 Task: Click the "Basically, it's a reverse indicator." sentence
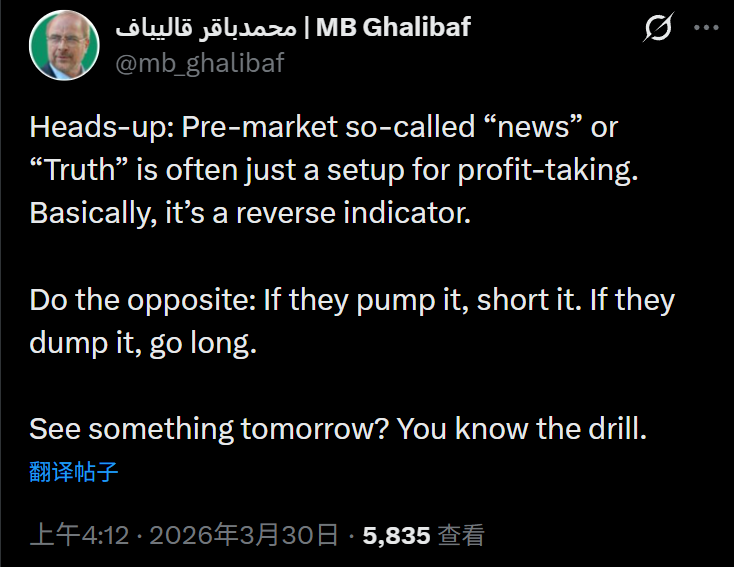click(249, 213)
